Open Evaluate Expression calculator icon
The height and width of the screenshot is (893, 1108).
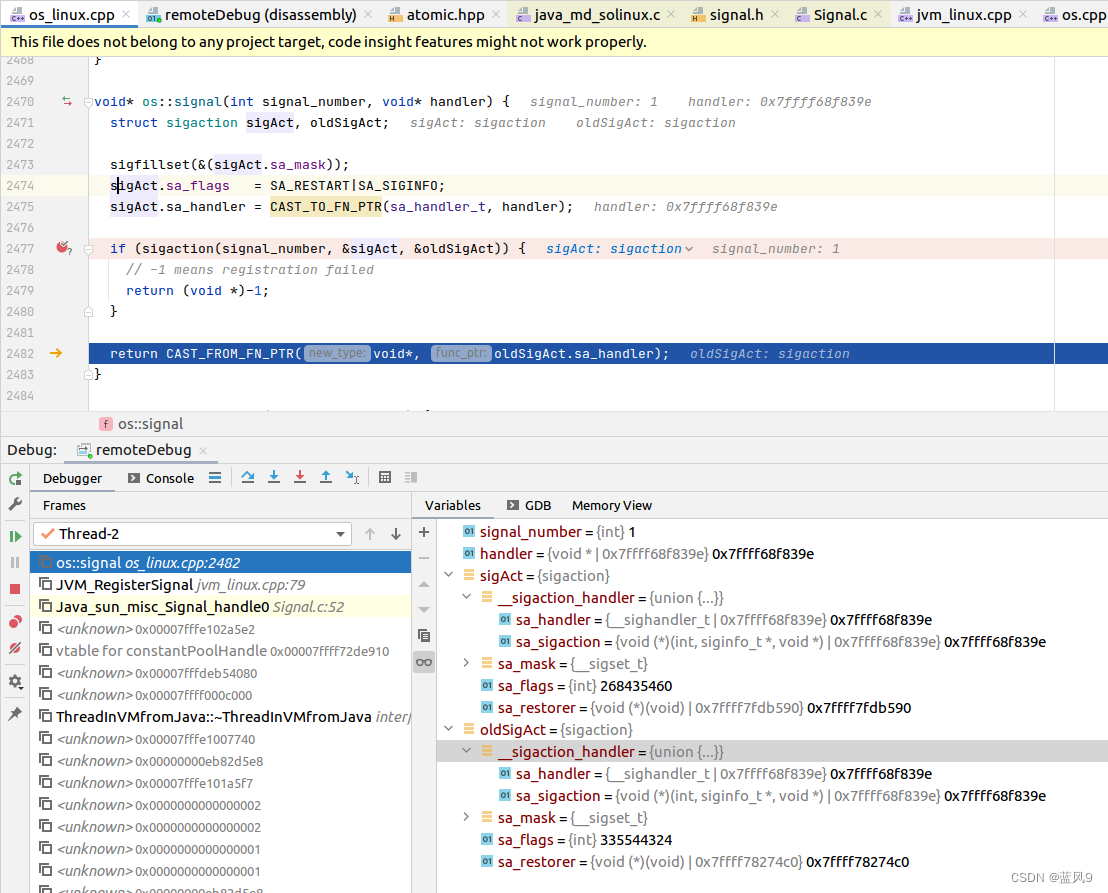tap(385, 478)
